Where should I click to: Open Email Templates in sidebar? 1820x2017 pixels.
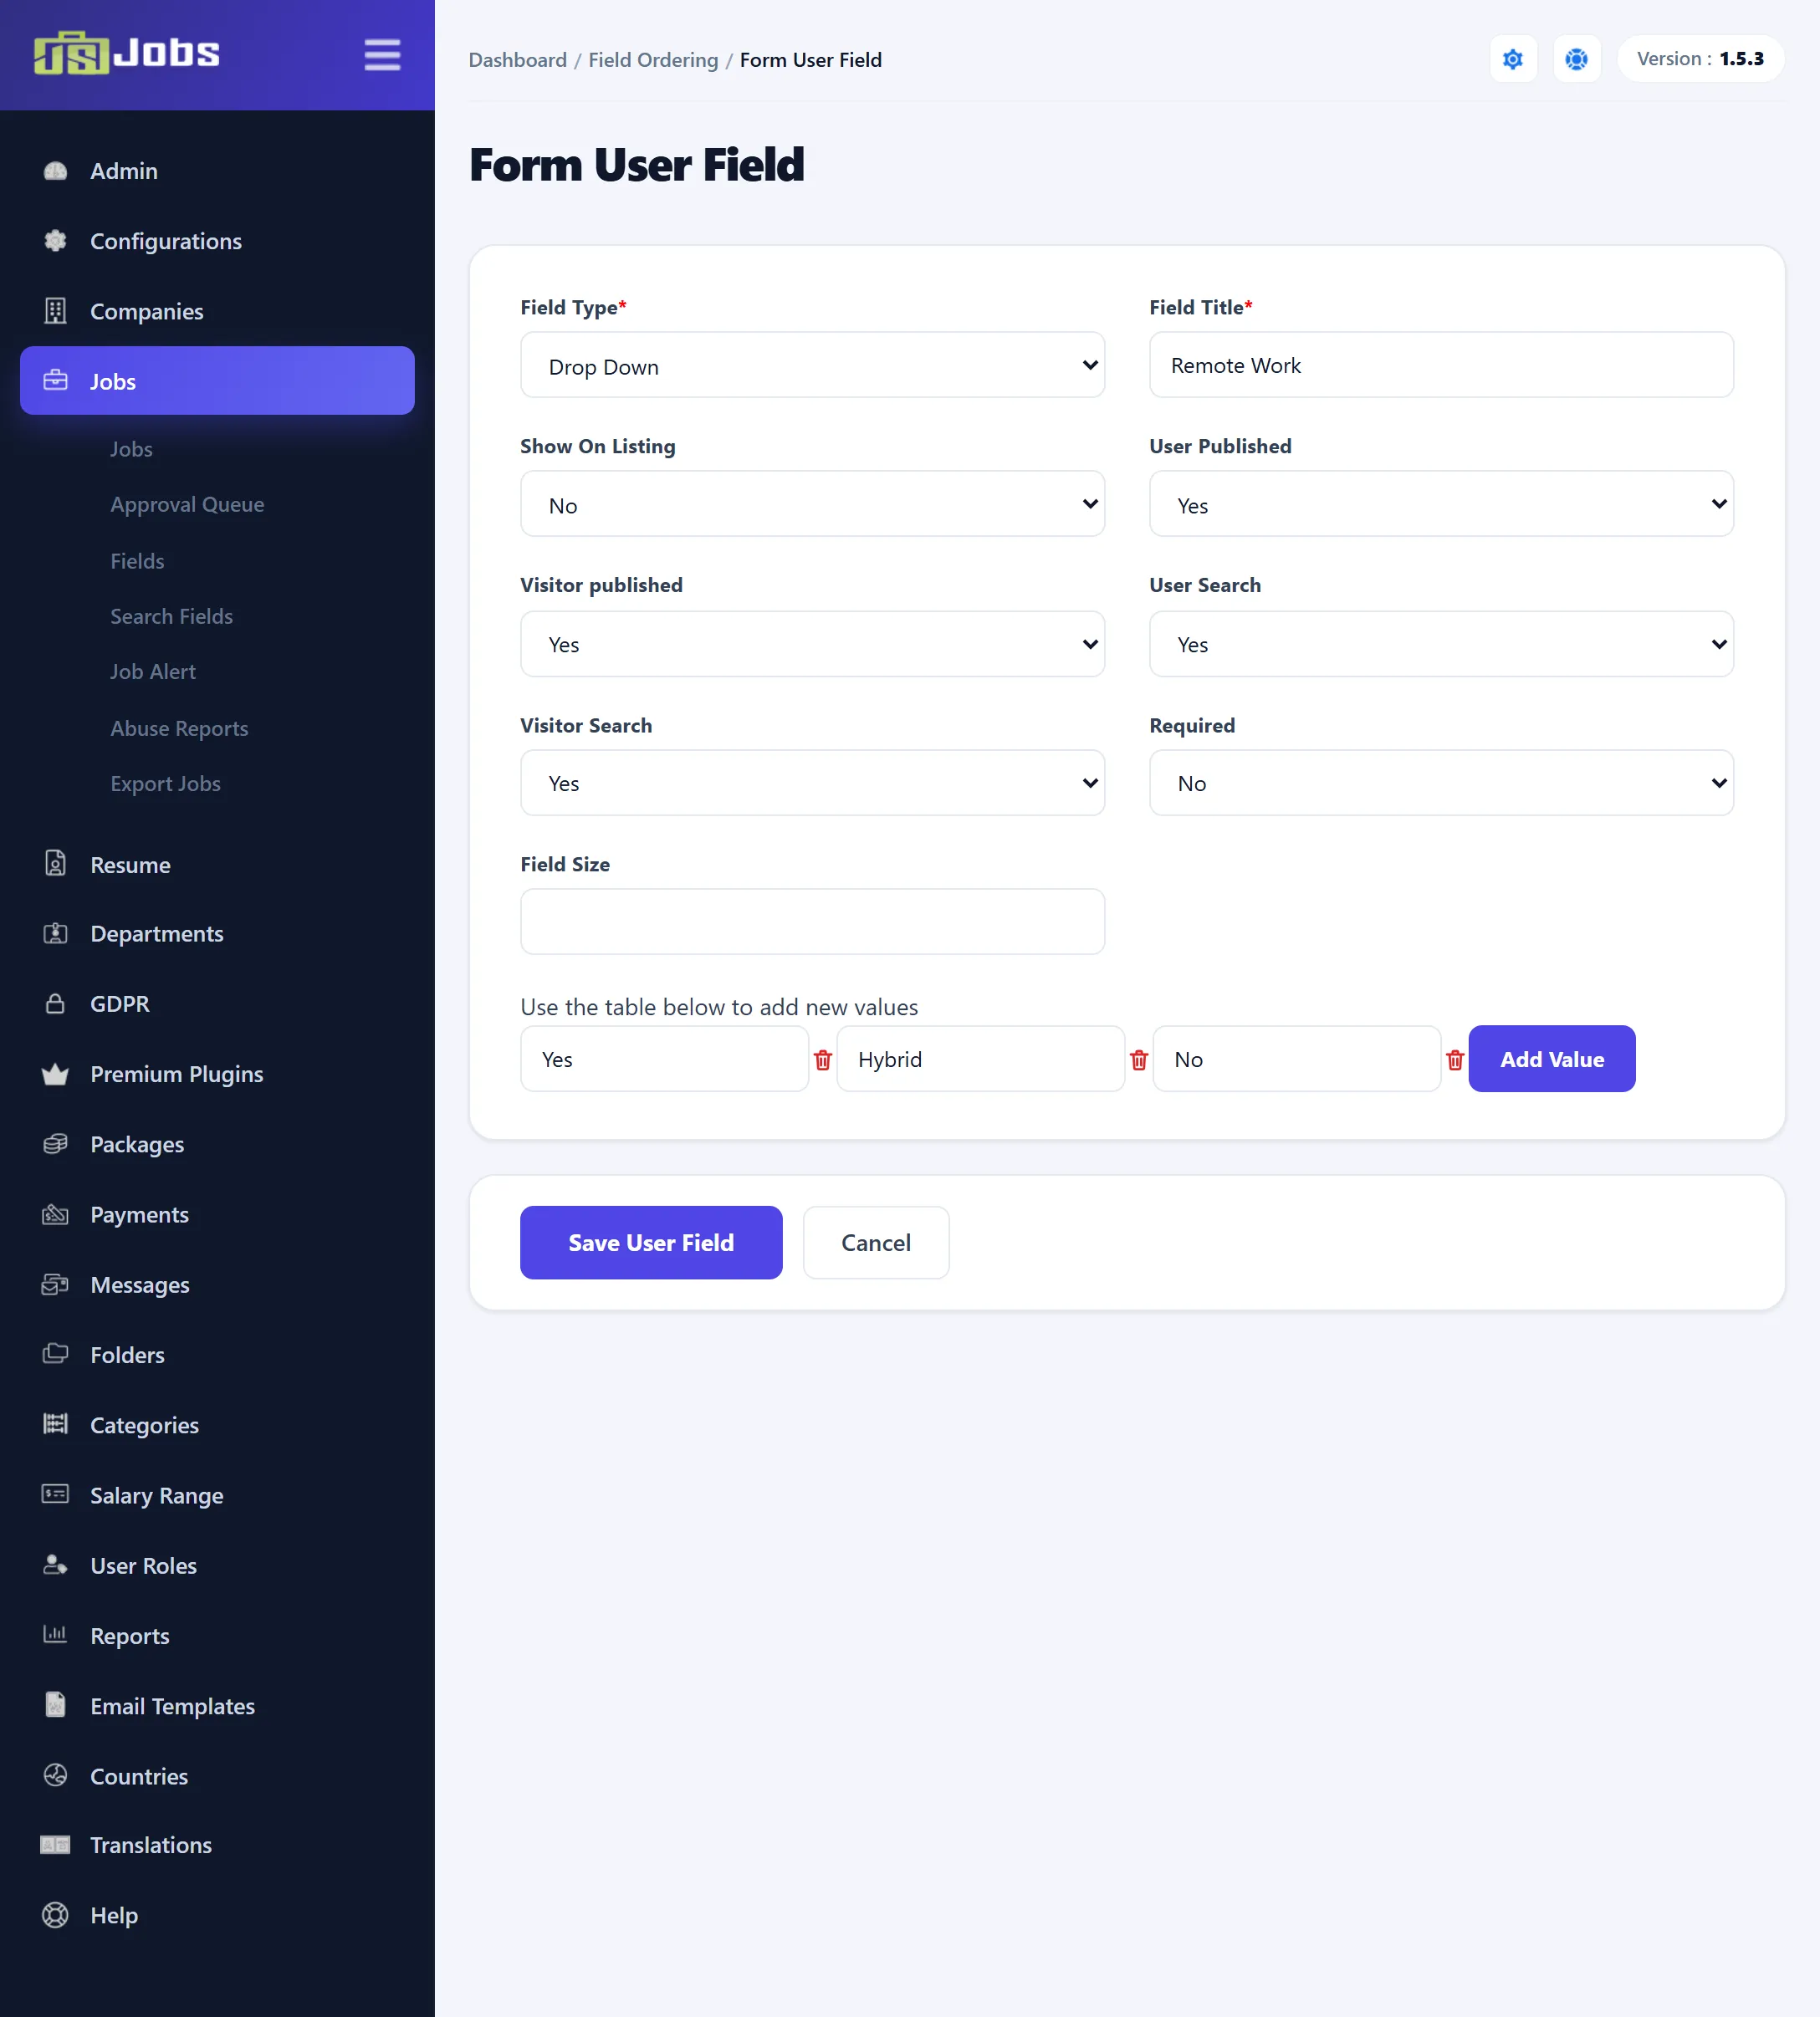172,1706
